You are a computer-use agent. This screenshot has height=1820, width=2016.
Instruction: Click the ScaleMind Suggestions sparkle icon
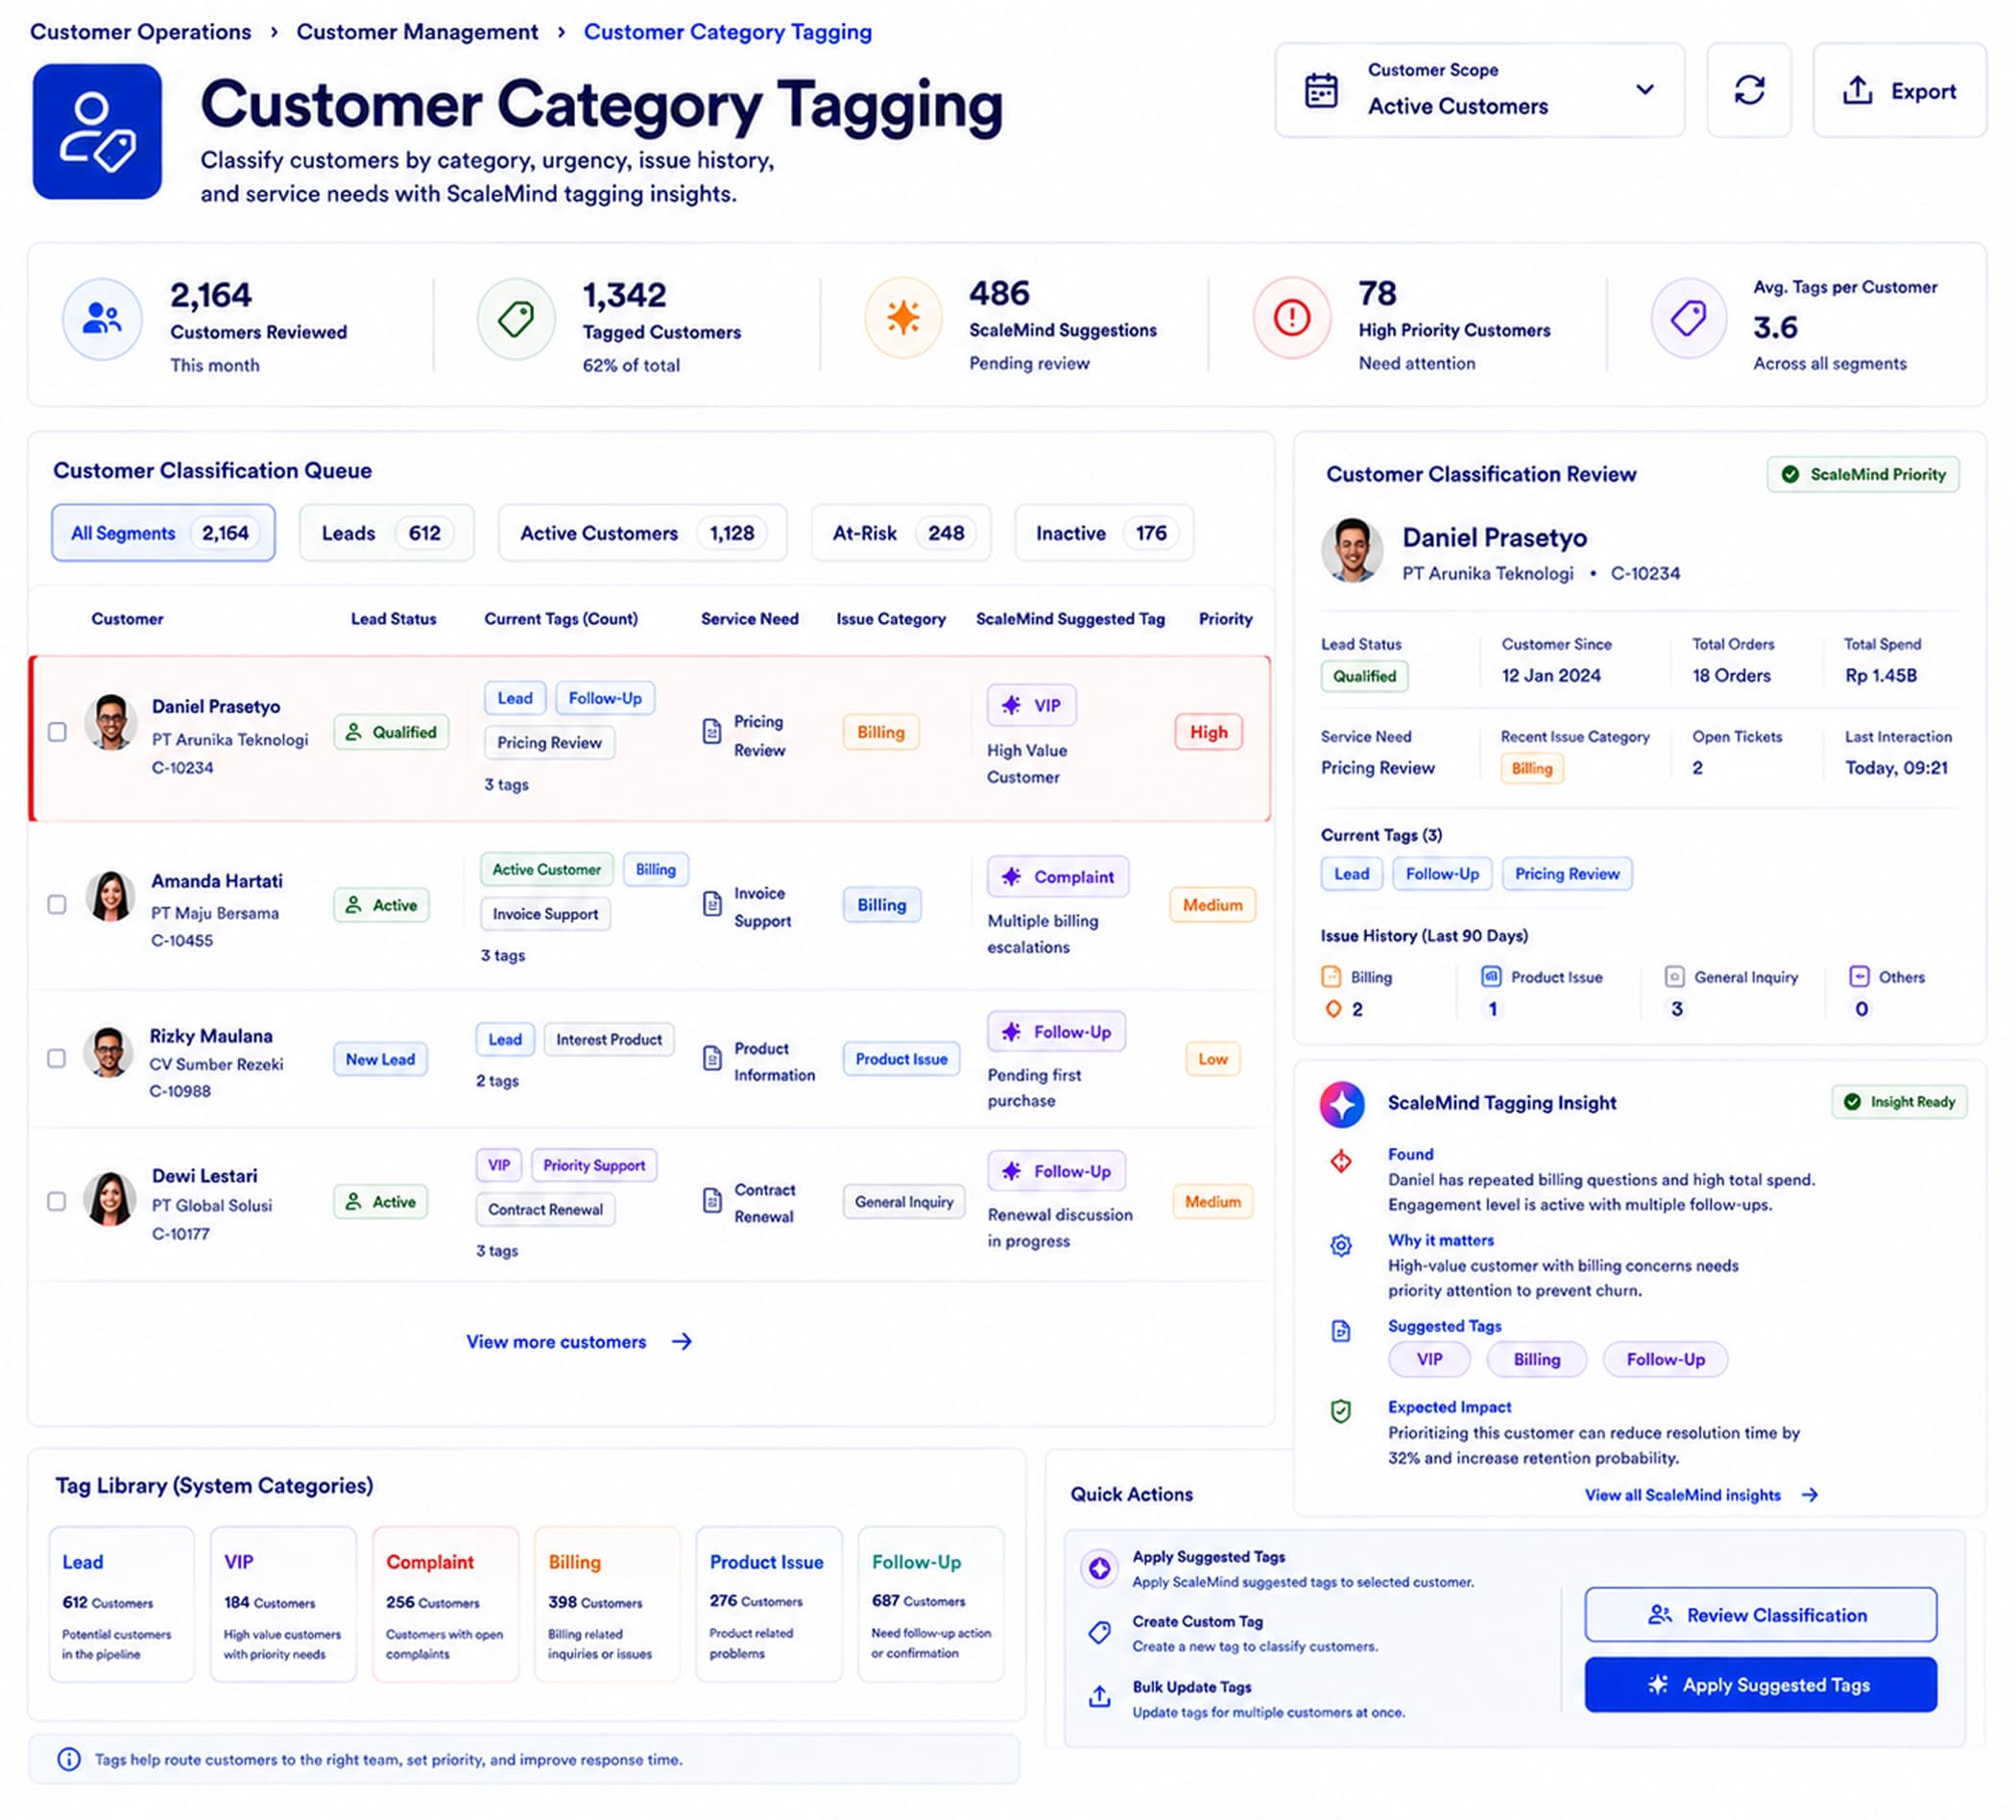[903, 317]
